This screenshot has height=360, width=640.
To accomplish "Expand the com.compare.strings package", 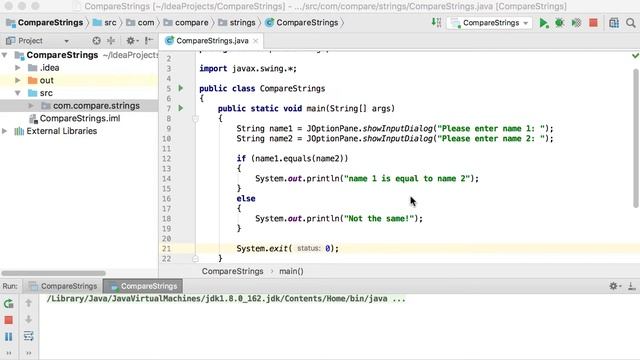I will tap(31, 106).
